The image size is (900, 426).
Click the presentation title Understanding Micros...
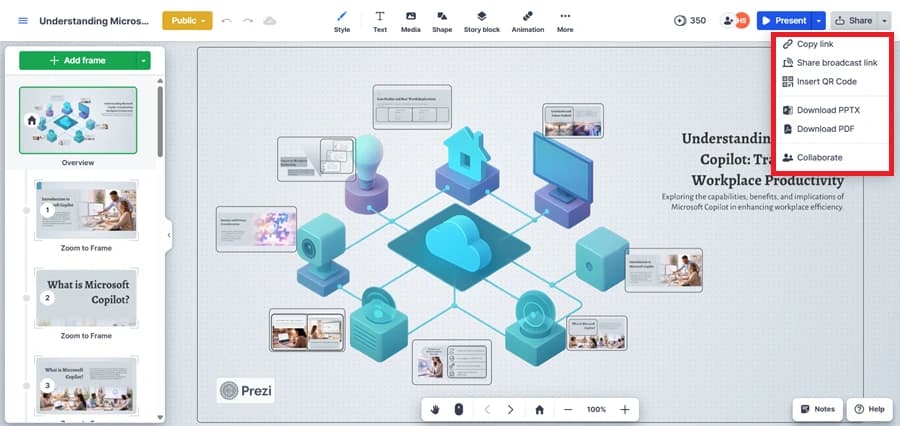pos(94,21)
